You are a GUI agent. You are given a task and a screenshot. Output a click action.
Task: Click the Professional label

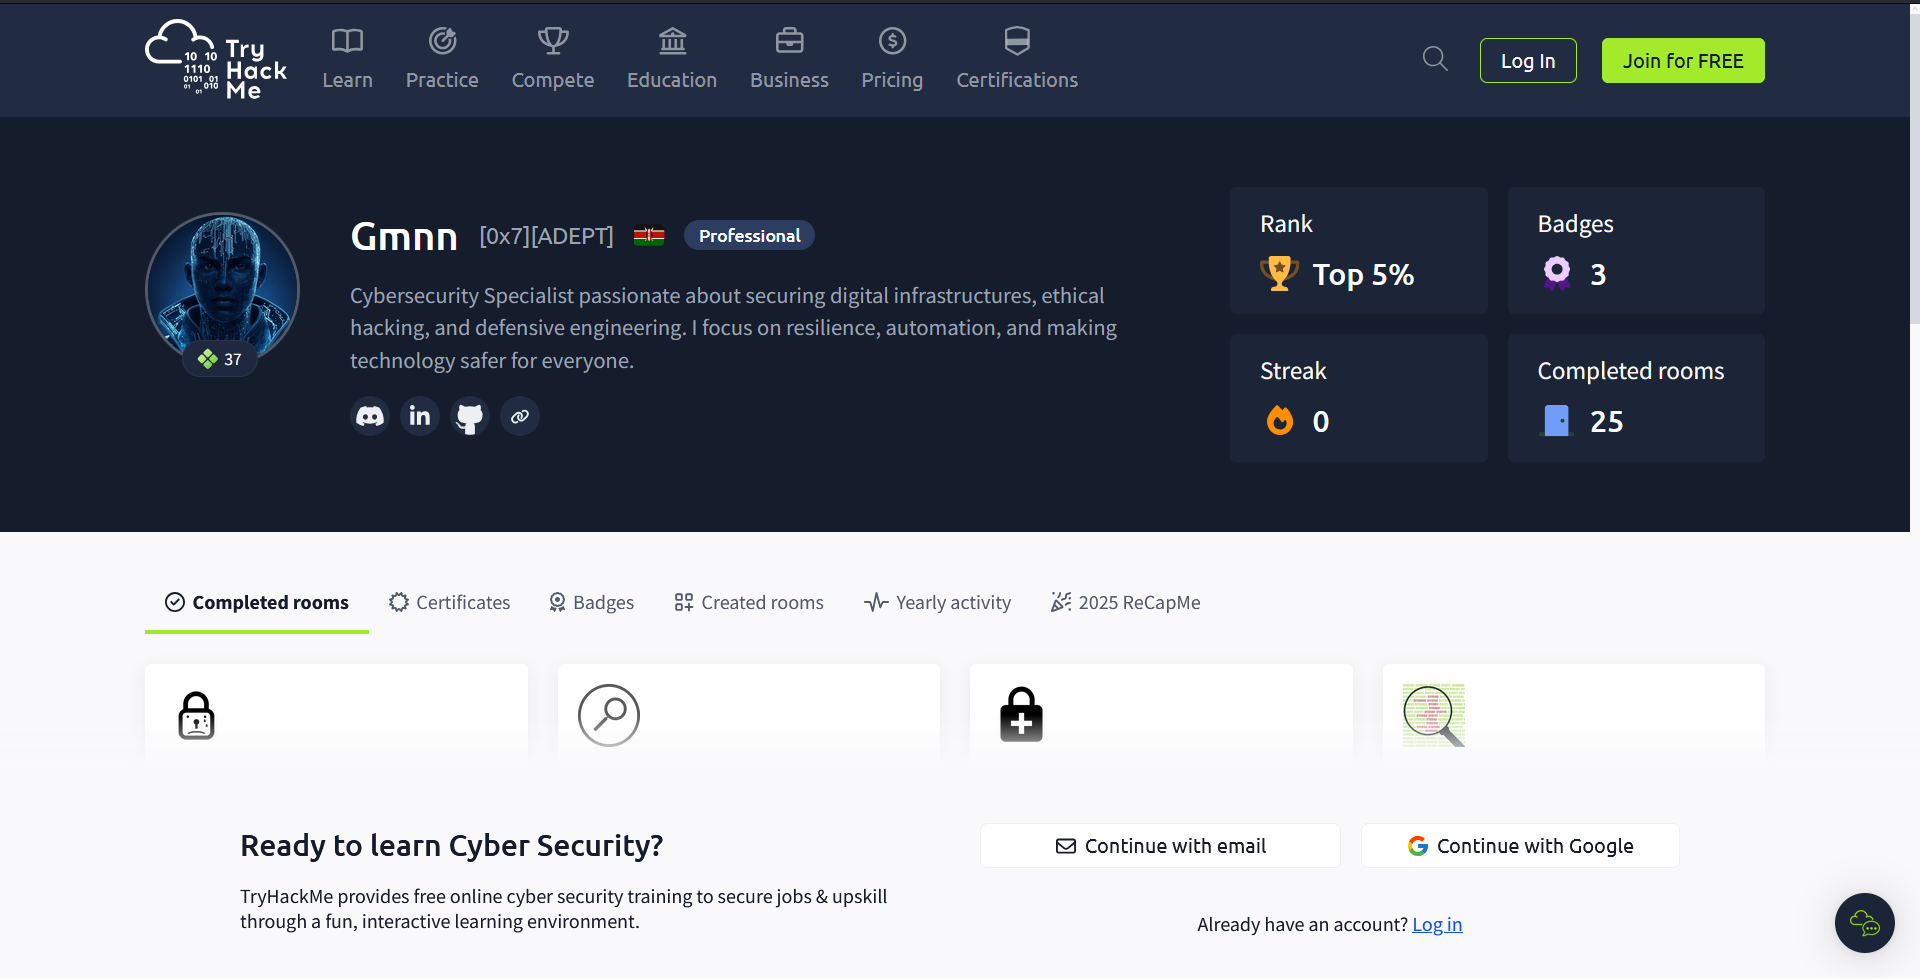[749, 236]
